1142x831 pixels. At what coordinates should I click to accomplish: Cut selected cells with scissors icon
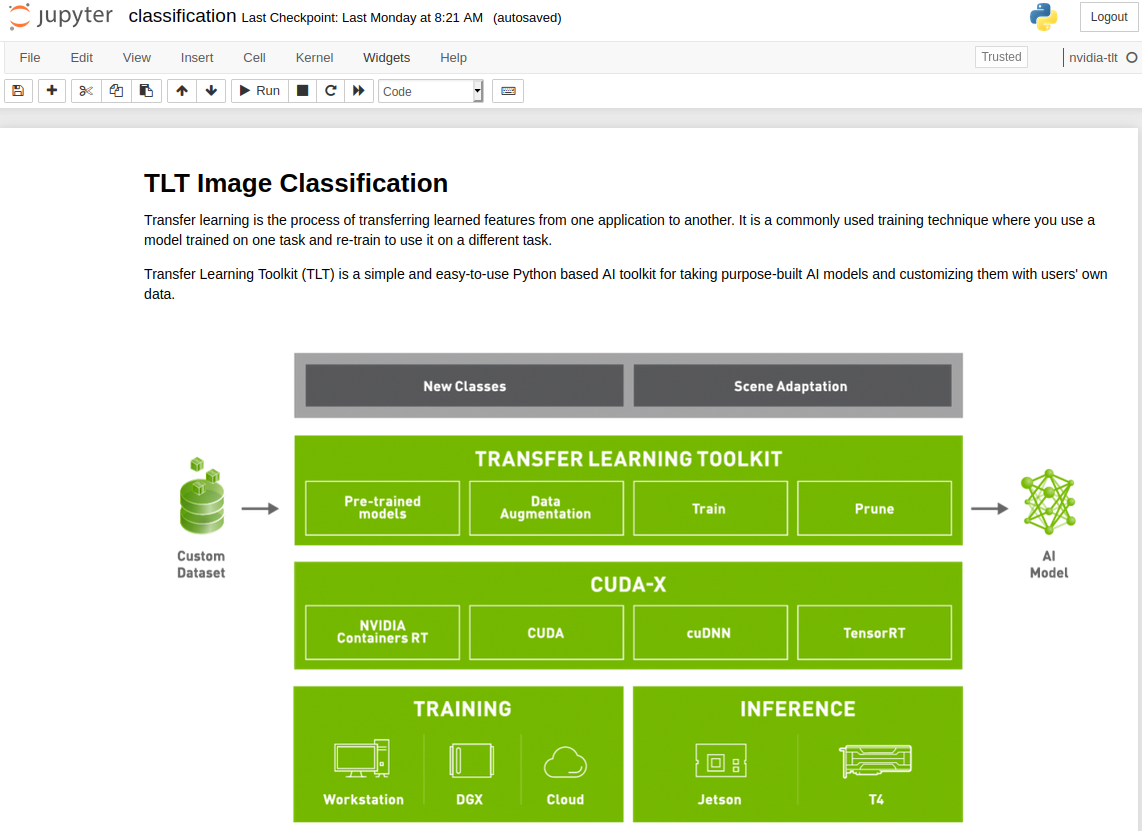click(x=86, y=91)
